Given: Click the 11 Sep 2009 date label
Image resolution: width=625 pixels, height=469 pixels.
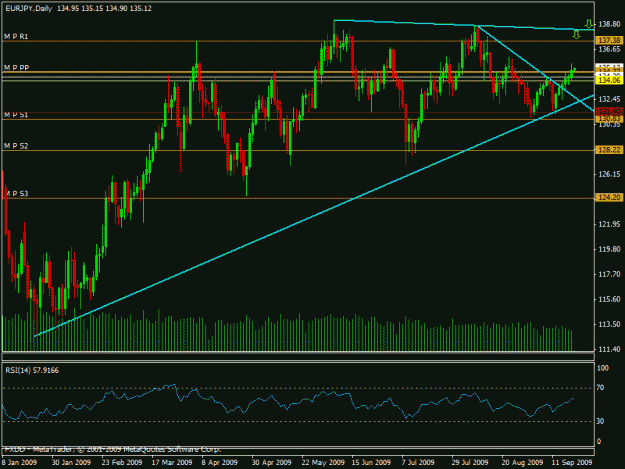Looking at the screenshot, I should point(572,462).
